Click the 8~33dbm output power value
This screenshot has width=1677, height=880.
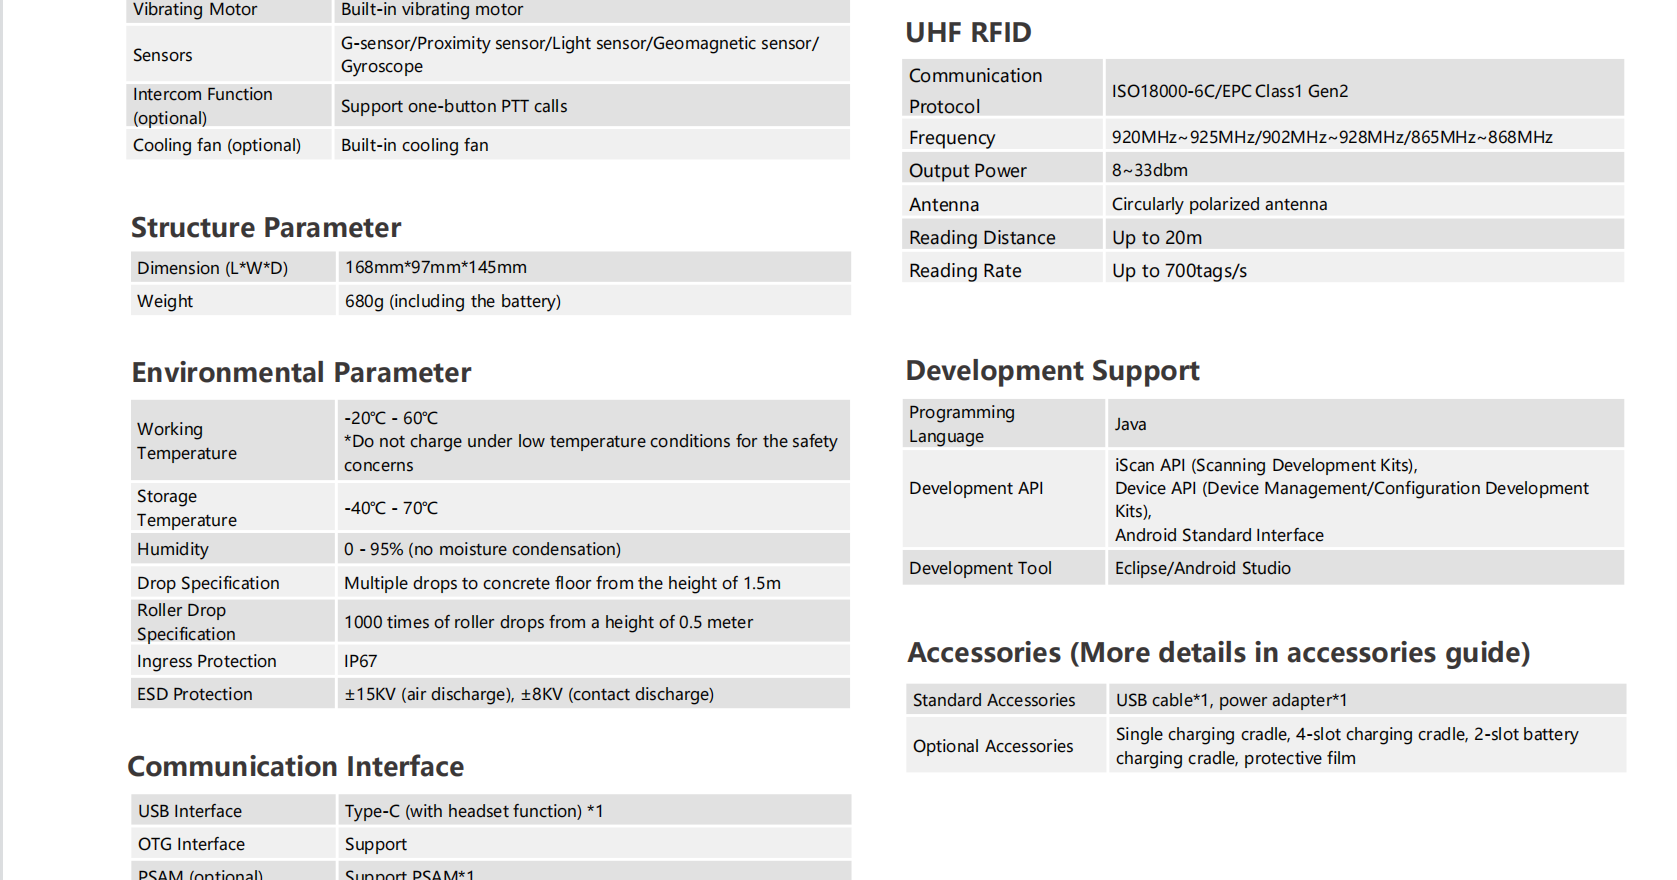[1150, 170]
